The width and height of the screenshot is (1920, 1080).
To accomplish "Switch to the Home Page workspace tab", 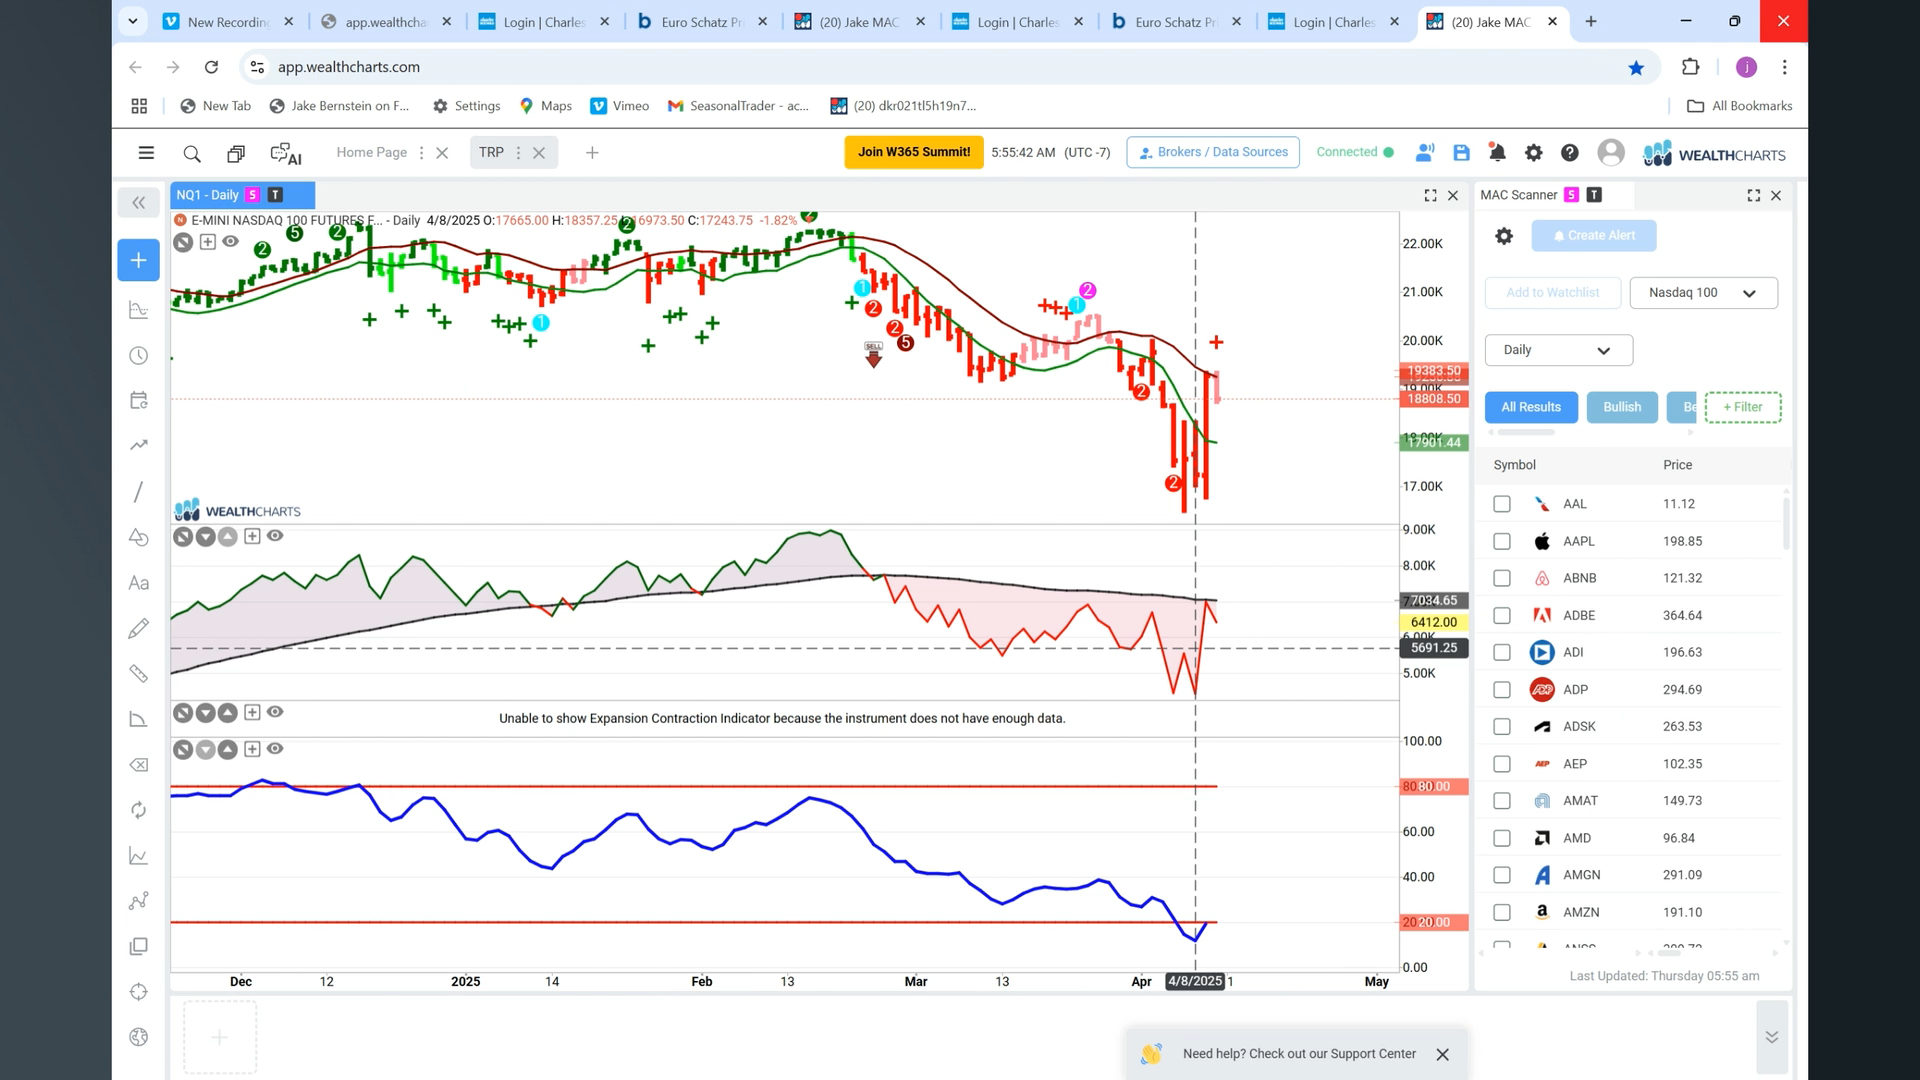I will [371, 153].
